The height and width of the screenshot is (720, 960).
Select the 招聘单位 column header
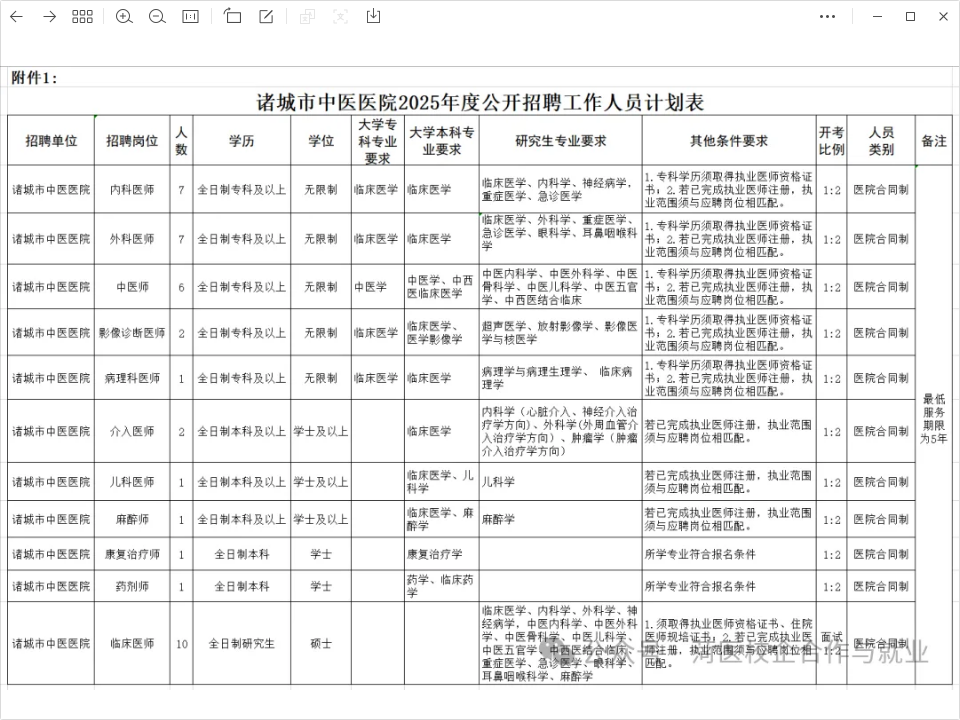coord(51,141)
